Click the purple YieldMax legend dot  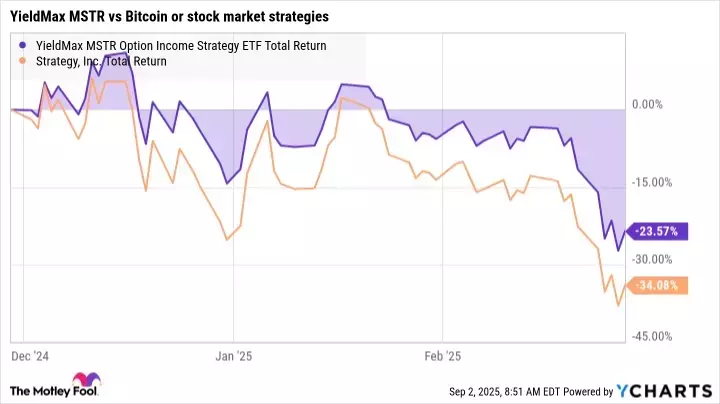pos(22,45)
